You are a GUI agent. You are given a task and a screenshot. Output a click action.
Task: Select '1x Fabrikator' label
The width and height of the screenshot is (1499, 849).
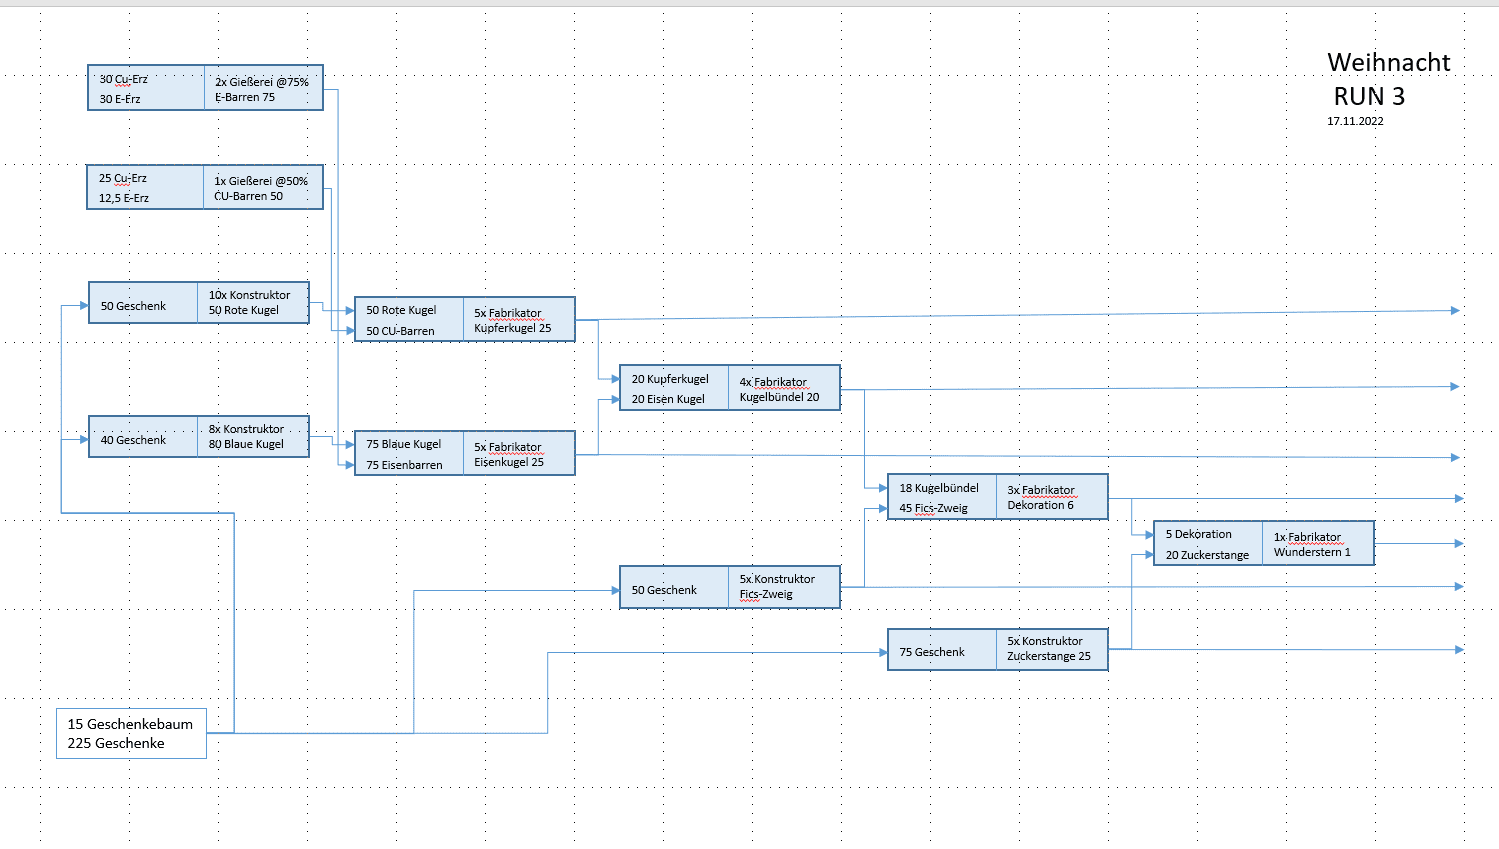[1307, 537]
